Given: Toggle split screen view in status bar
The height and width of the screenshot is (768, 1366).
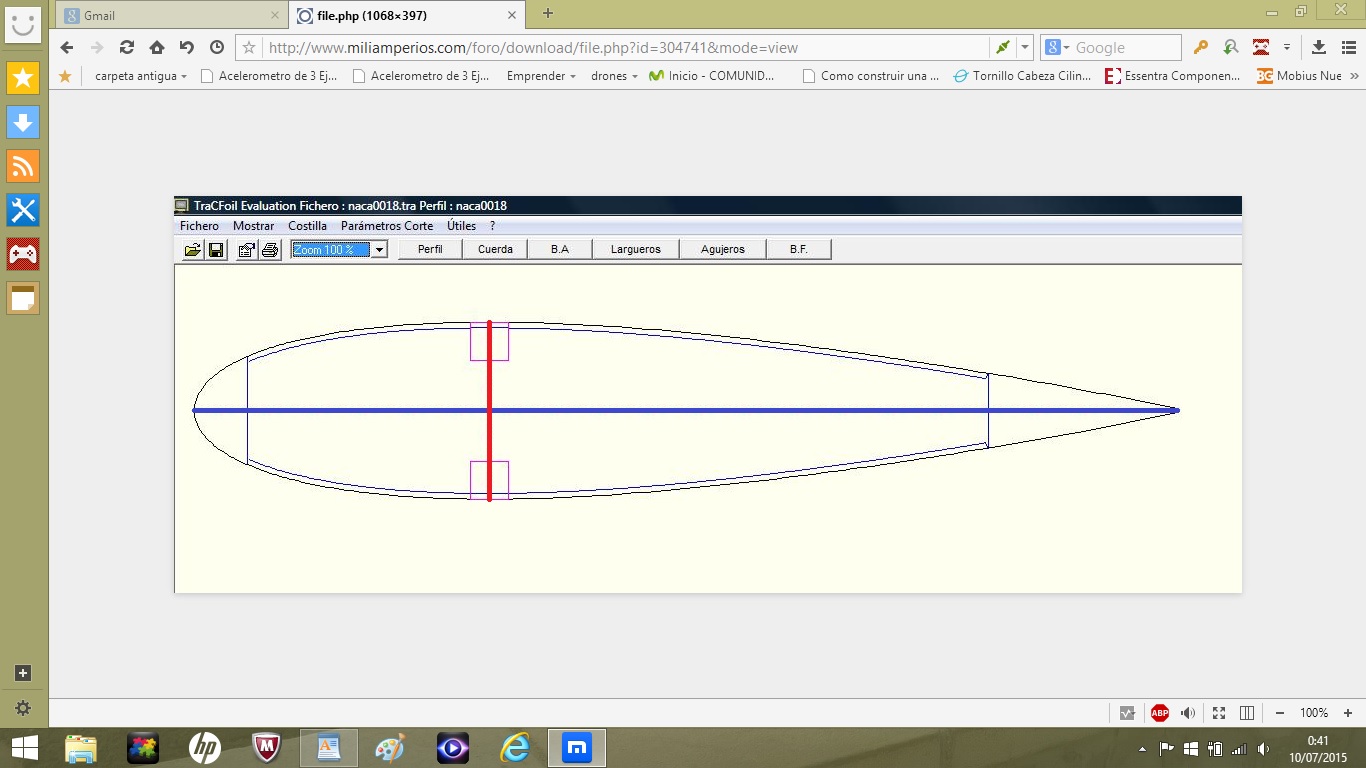Looking at the screenshot, I should [1247, 713].
